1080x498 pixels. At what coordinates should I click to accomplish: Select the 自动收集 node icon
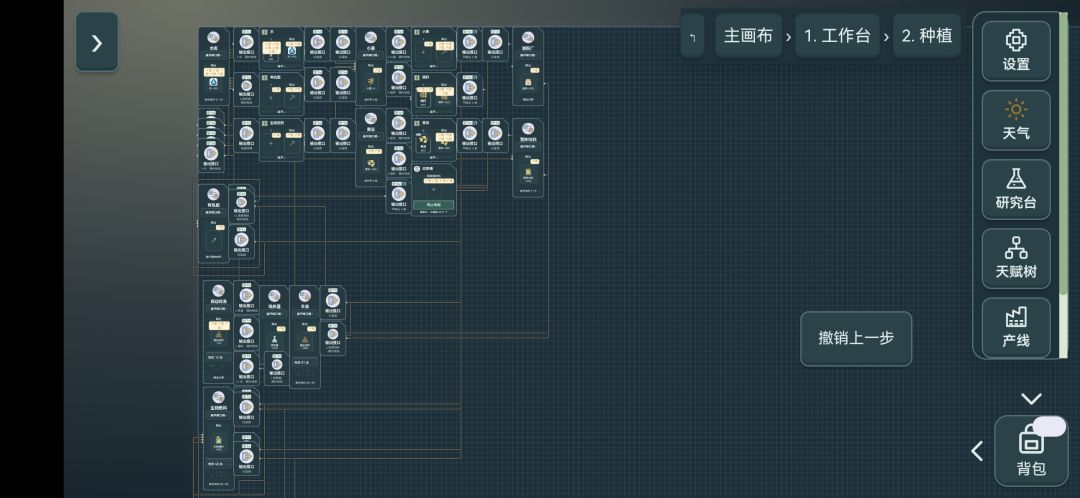click(218, 291)
